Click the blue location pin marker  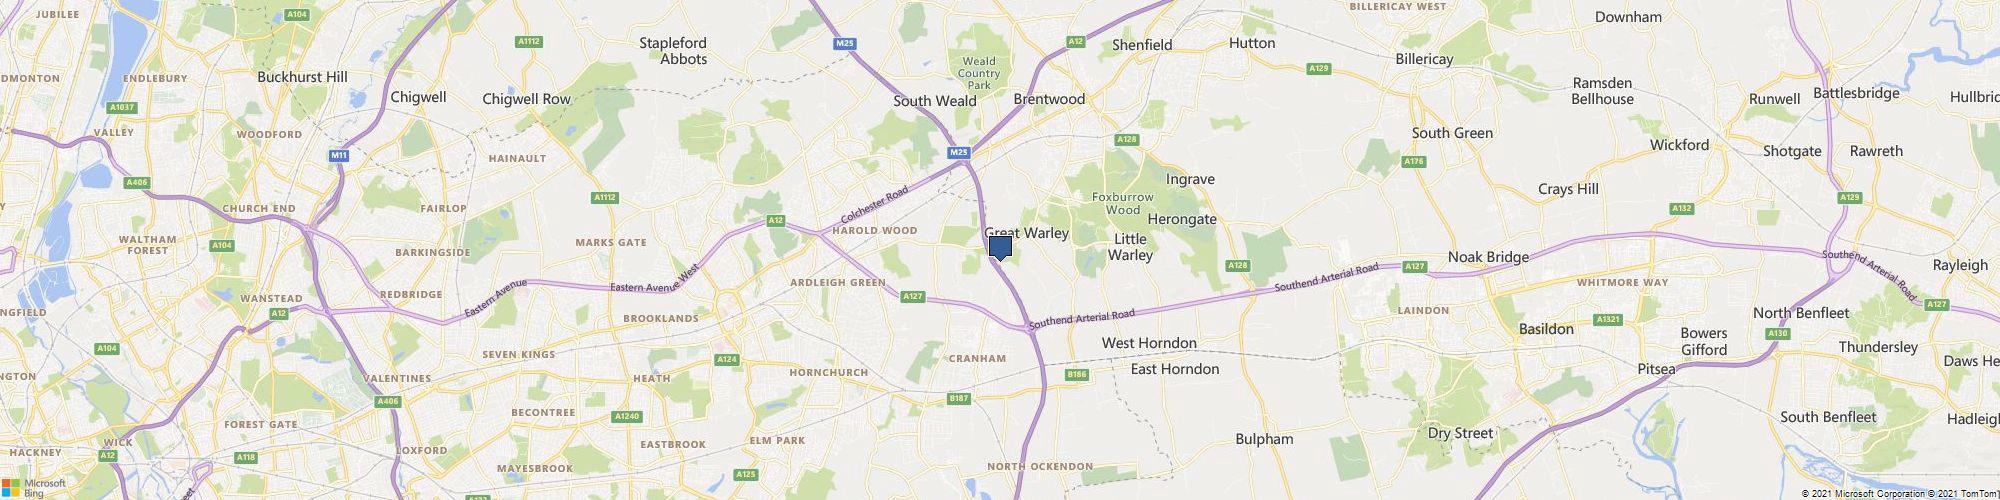(1000, 248)
